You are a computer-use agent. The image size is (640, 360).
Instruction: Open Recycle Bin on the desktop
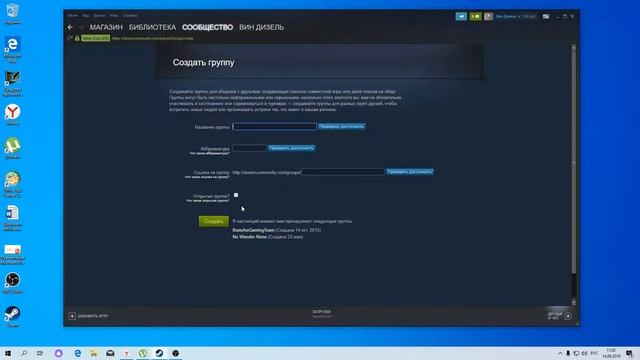coord(12,13)
